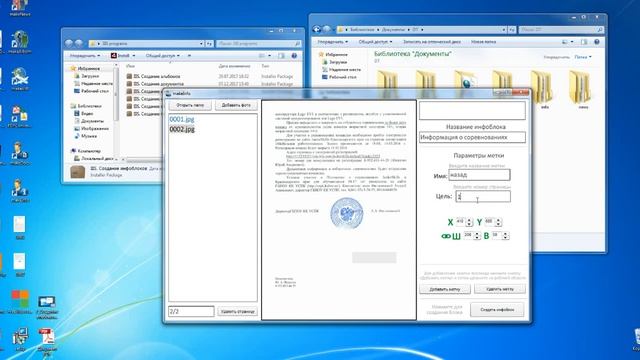
Task: Click the X coordinate spinner
Action: click(x=464, y=222)
